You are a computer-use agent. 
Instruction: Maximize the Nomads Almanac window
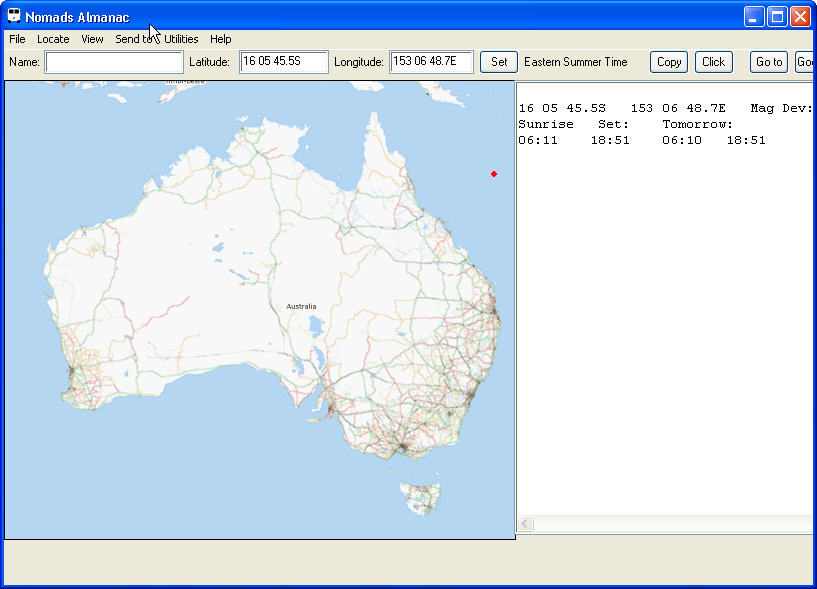[x=777, y=17]
